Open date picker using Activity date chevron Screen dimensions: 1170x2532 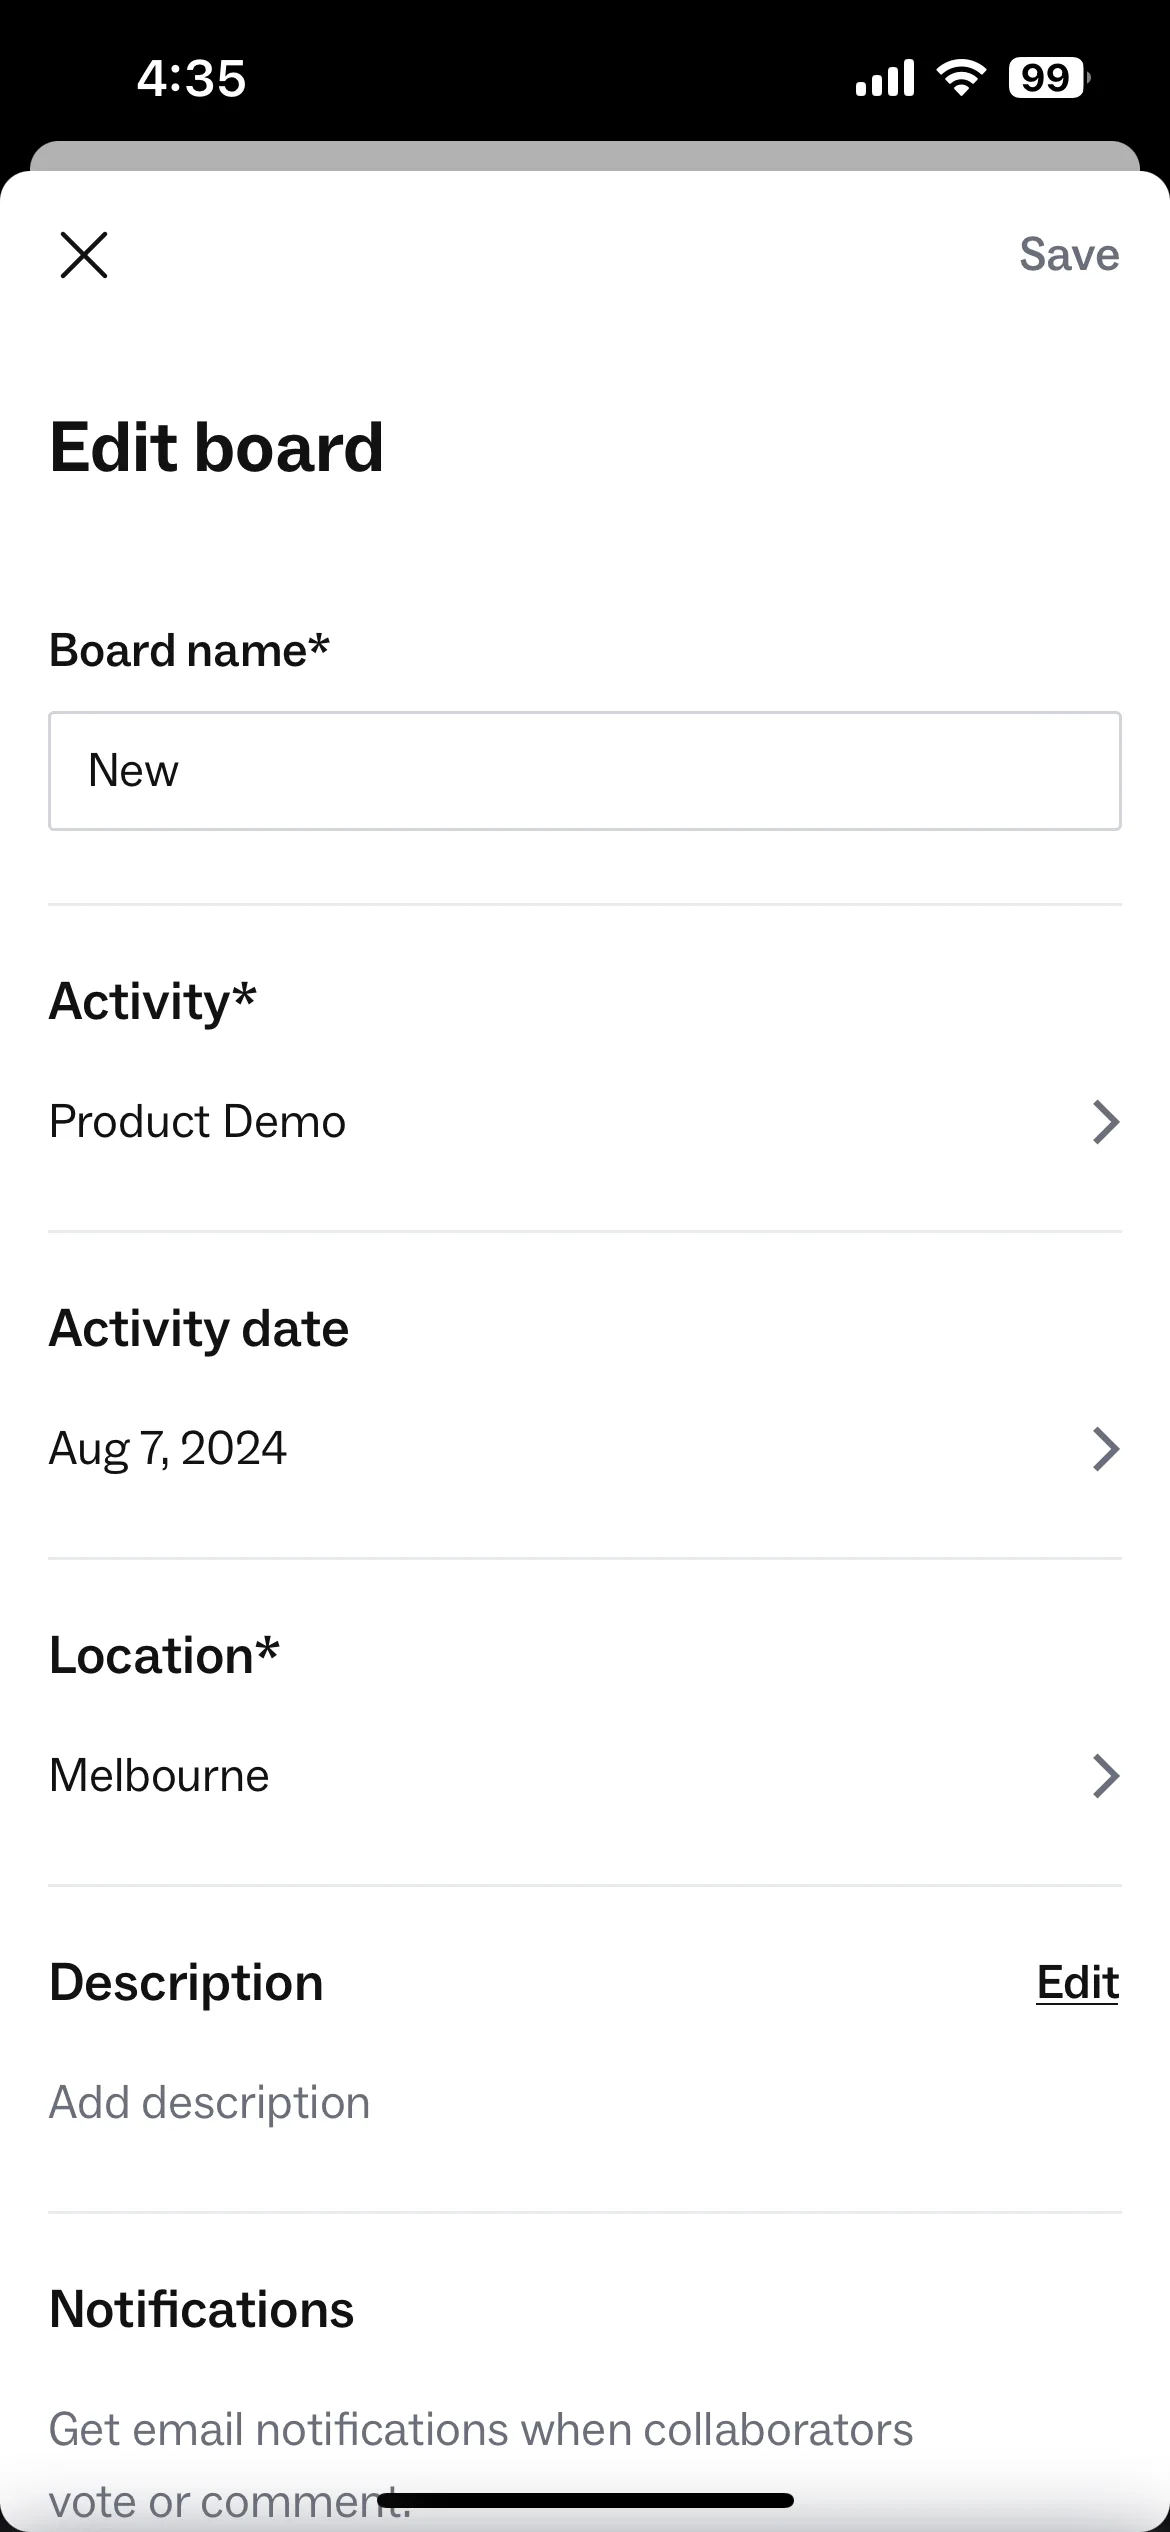pyautogui.click(x=1105, y=1449)
